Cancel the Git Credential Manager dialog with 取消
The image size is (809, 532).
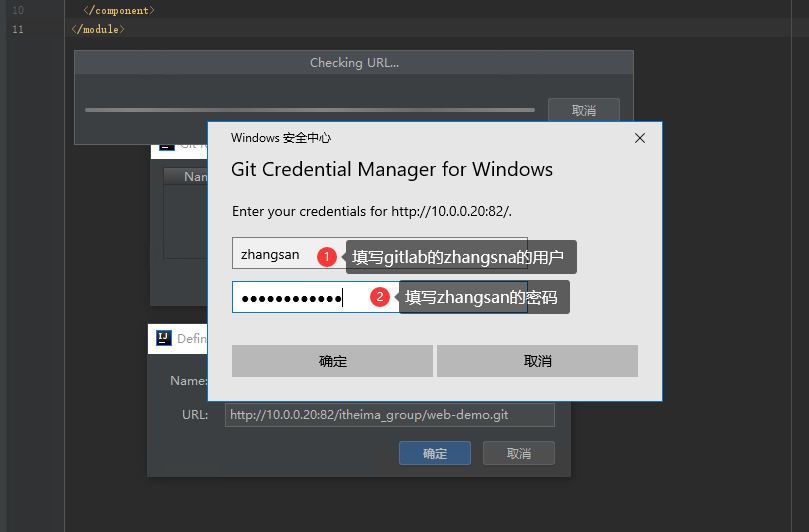pos(537,361)
